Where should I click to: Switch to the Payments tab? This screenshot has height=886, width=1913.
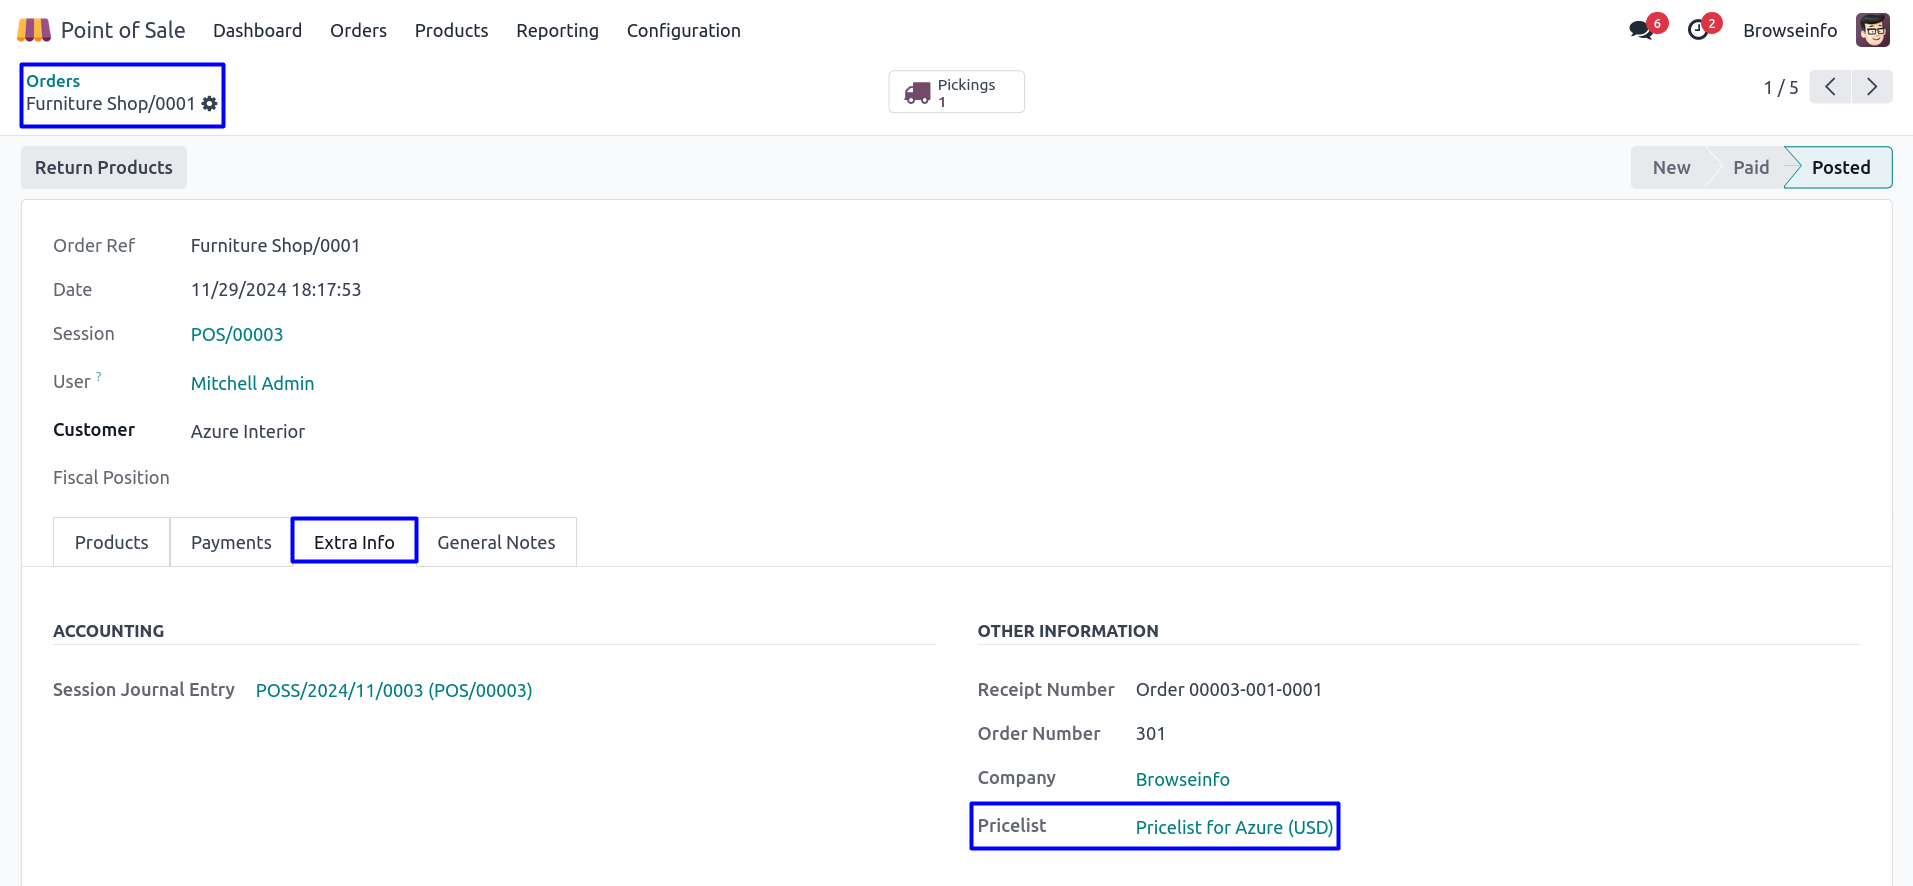(231, 542)
